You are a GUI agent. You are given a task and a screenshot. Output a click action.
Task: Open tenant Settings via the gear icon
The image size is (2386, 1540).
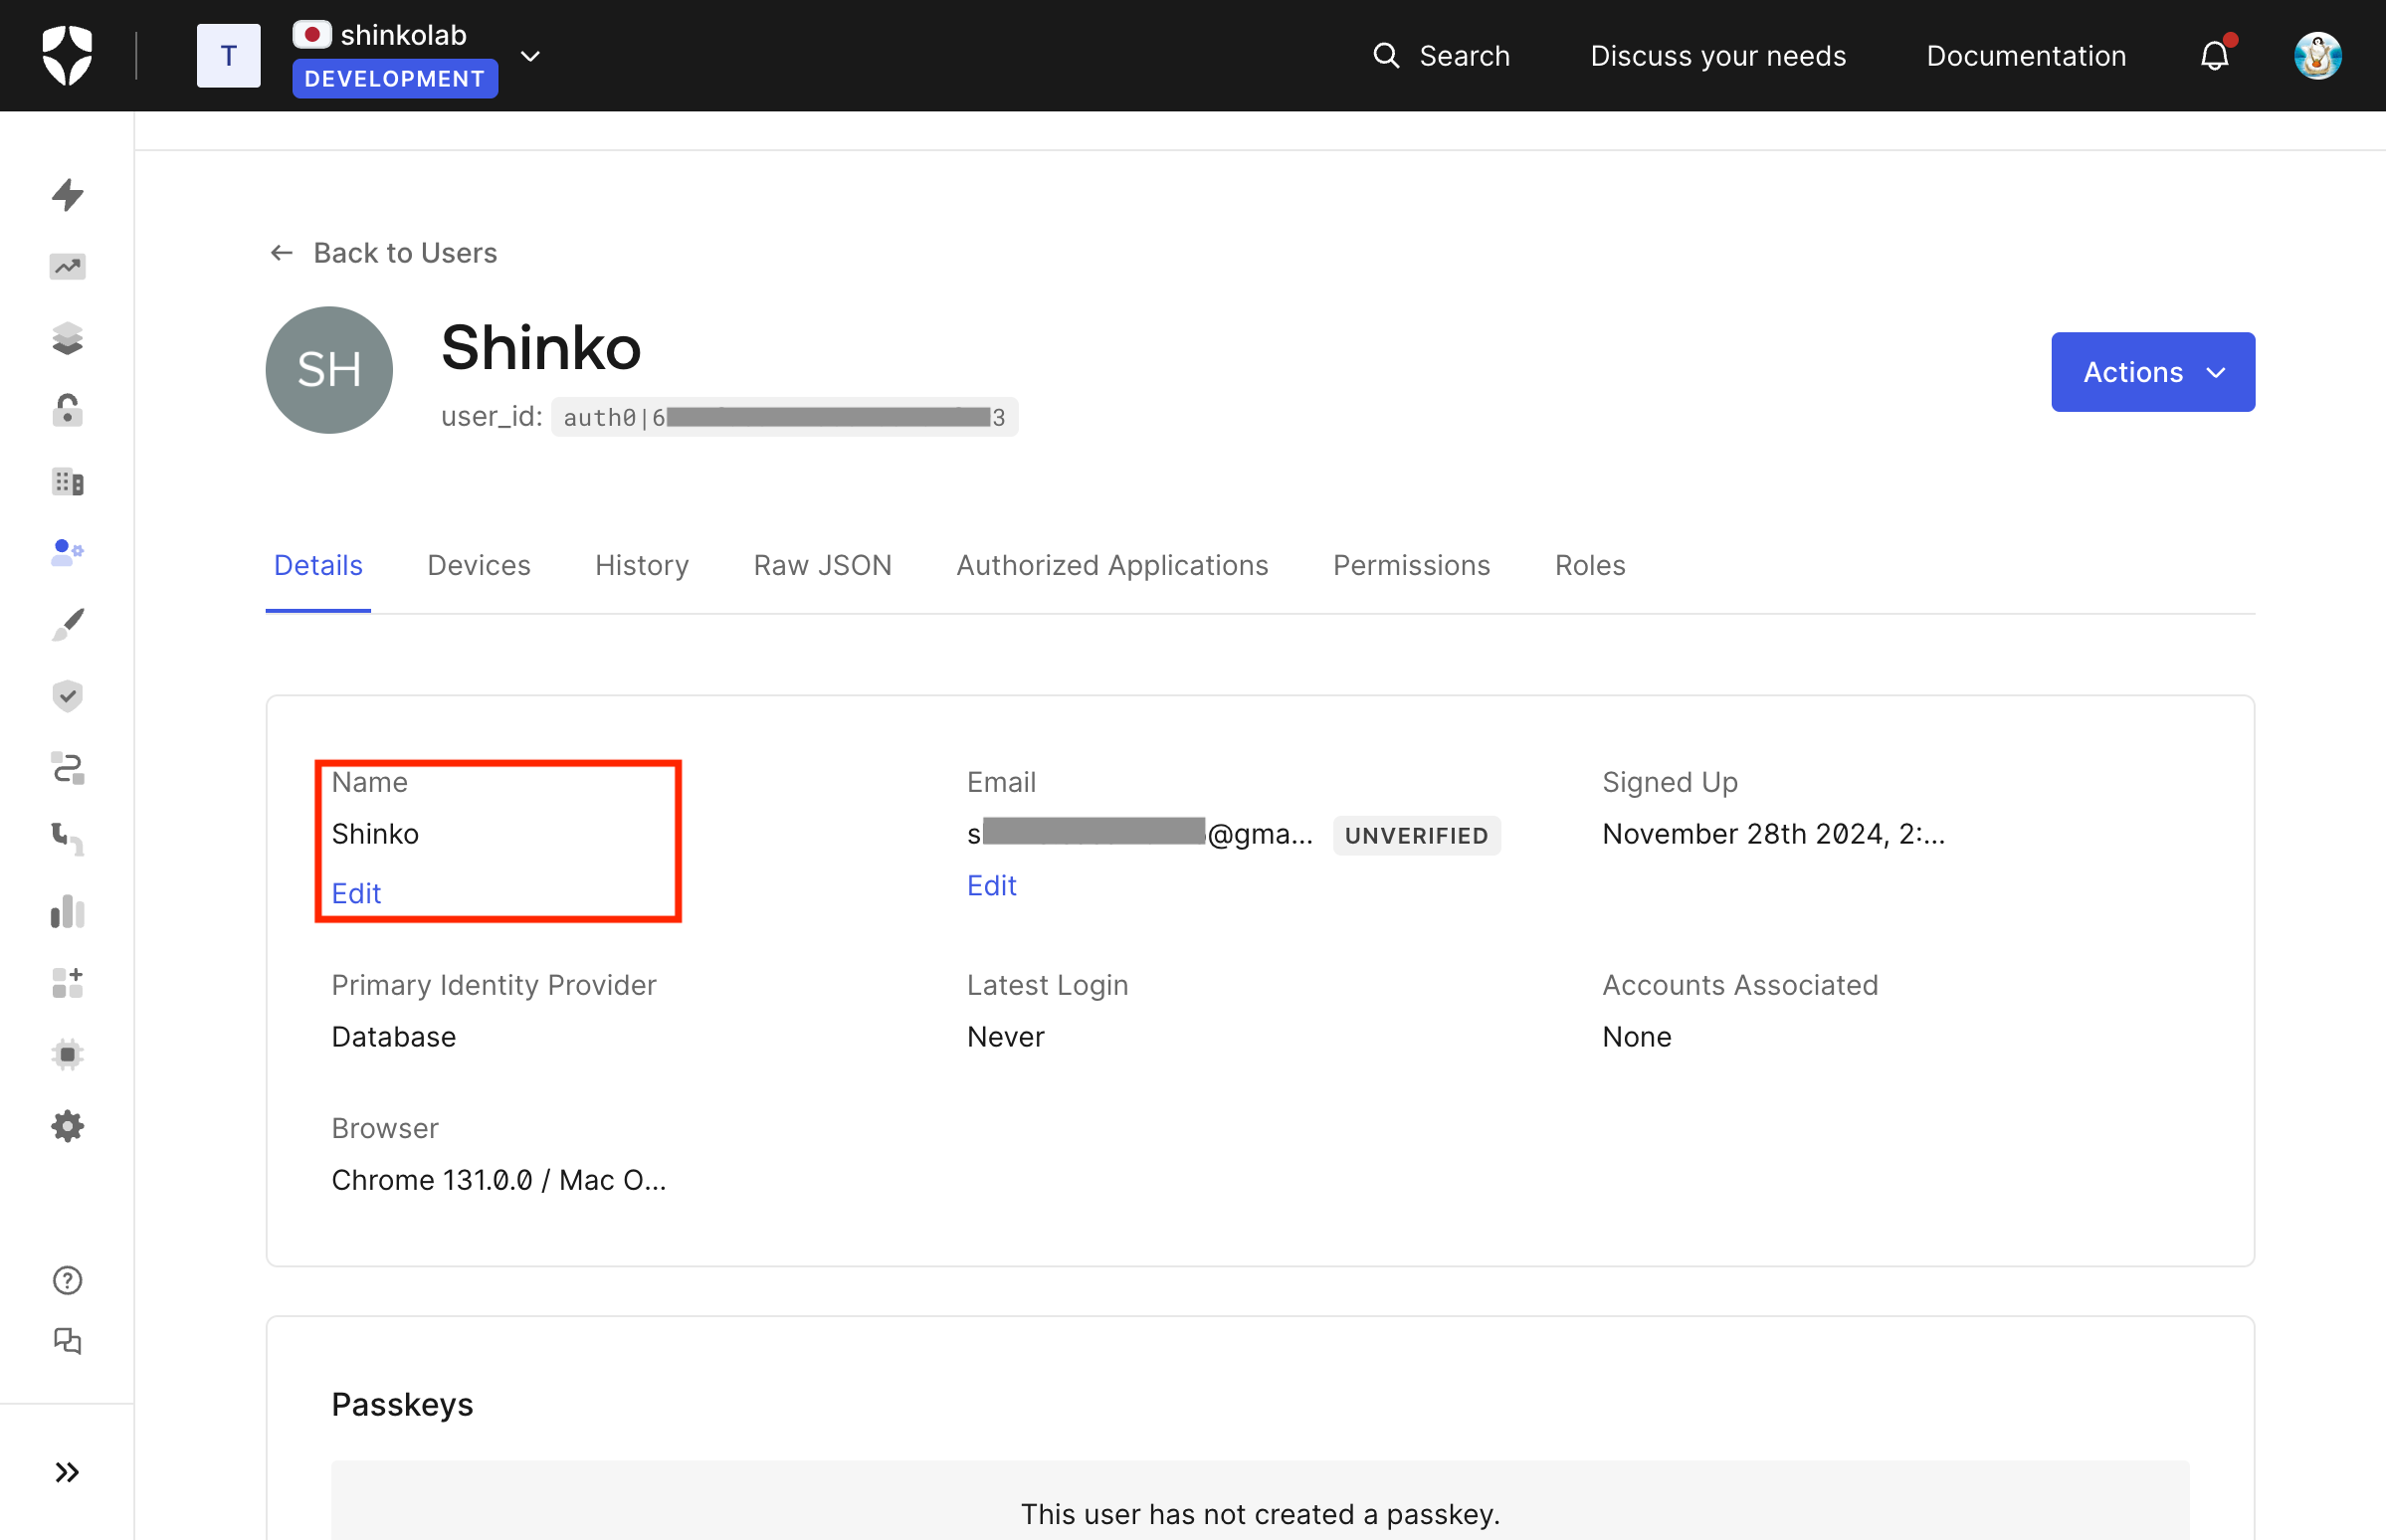pyautogui.click(x=67, y=1126)
